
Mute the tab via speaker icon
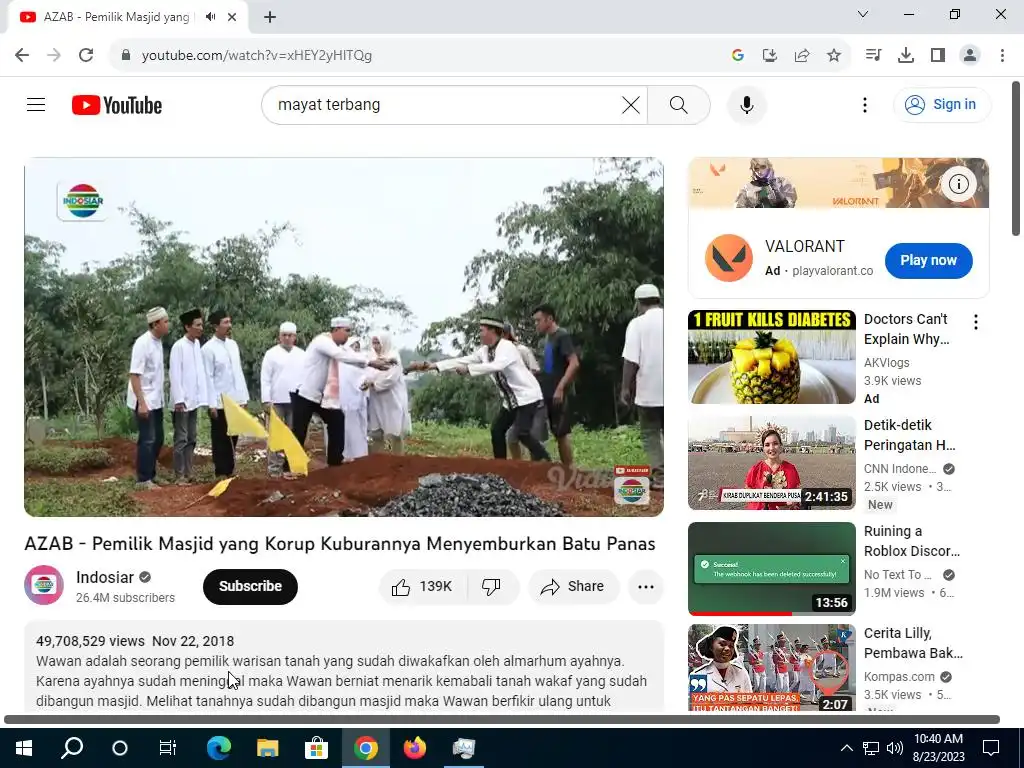point(210,17)
